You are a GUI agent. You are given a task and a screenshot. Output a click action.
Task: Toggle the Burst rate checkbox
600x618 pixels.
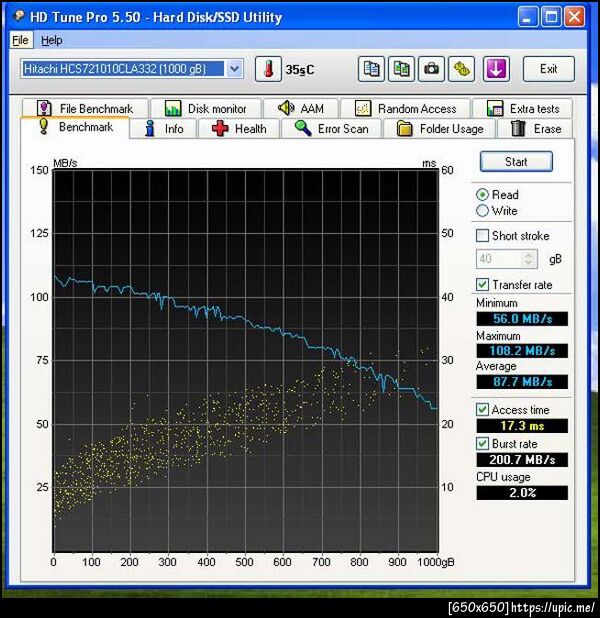click(x=482, y=444)
